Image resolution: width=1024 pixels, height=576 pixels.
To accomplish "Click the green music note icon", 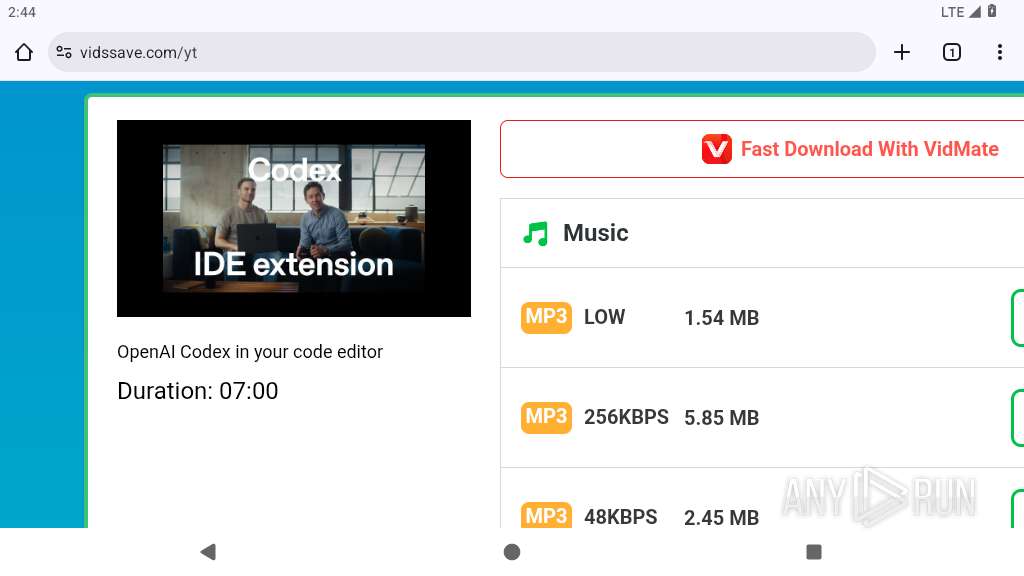I will tap(536, 233).
